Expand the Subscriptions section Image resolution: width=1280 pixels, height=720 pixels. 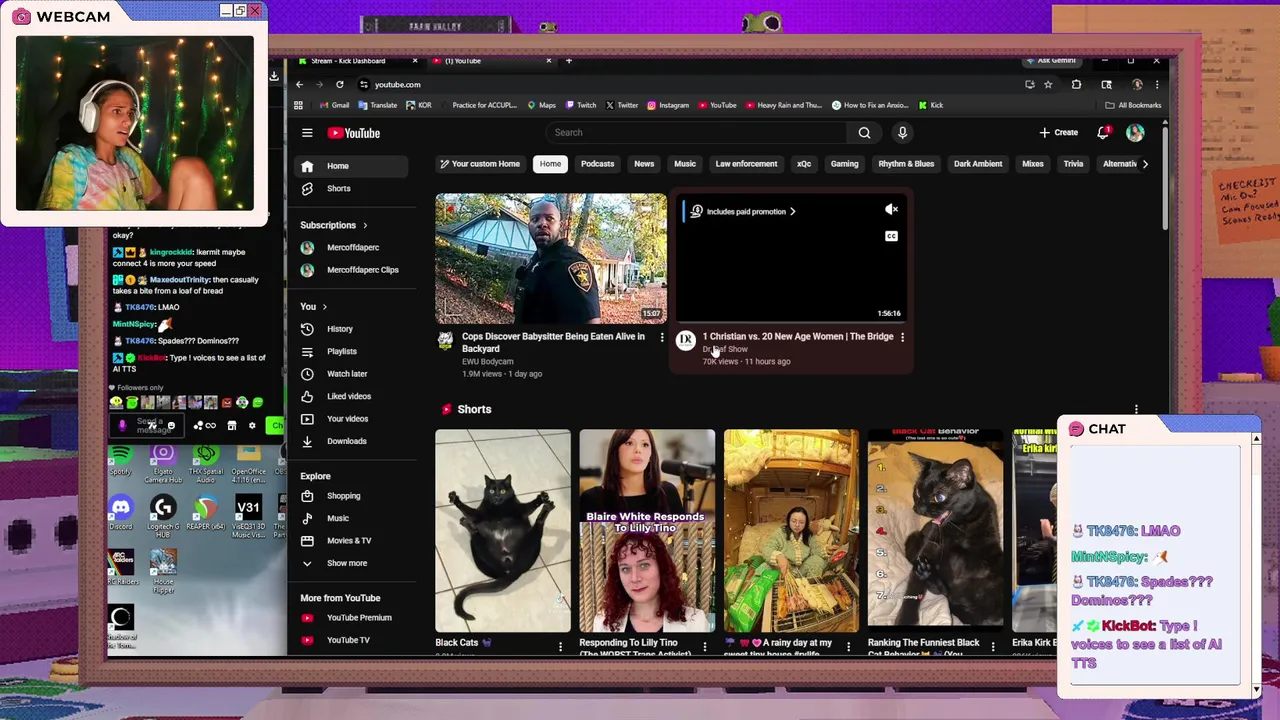pos(334,225)
